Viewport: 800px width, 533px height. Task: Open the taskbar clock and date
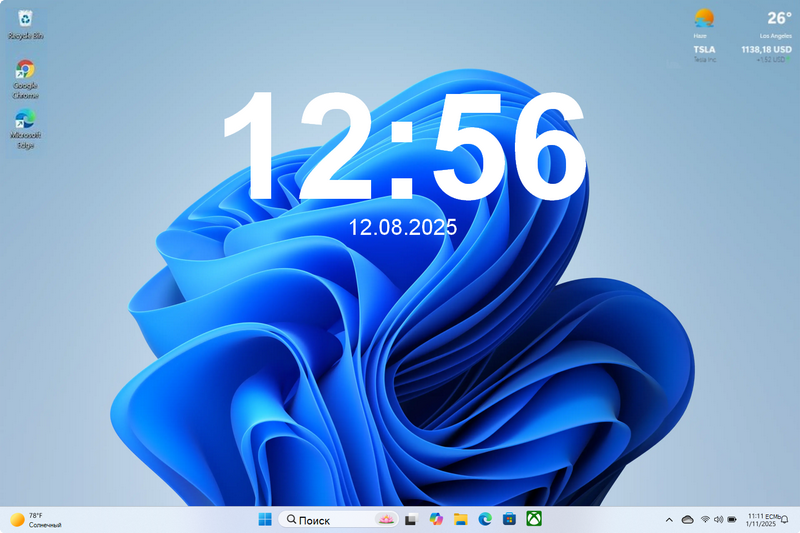click(x=762, y=519)
